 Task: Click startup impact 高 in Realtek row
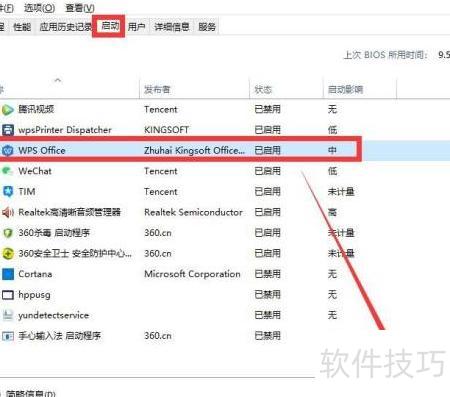[x=332, y=212]
